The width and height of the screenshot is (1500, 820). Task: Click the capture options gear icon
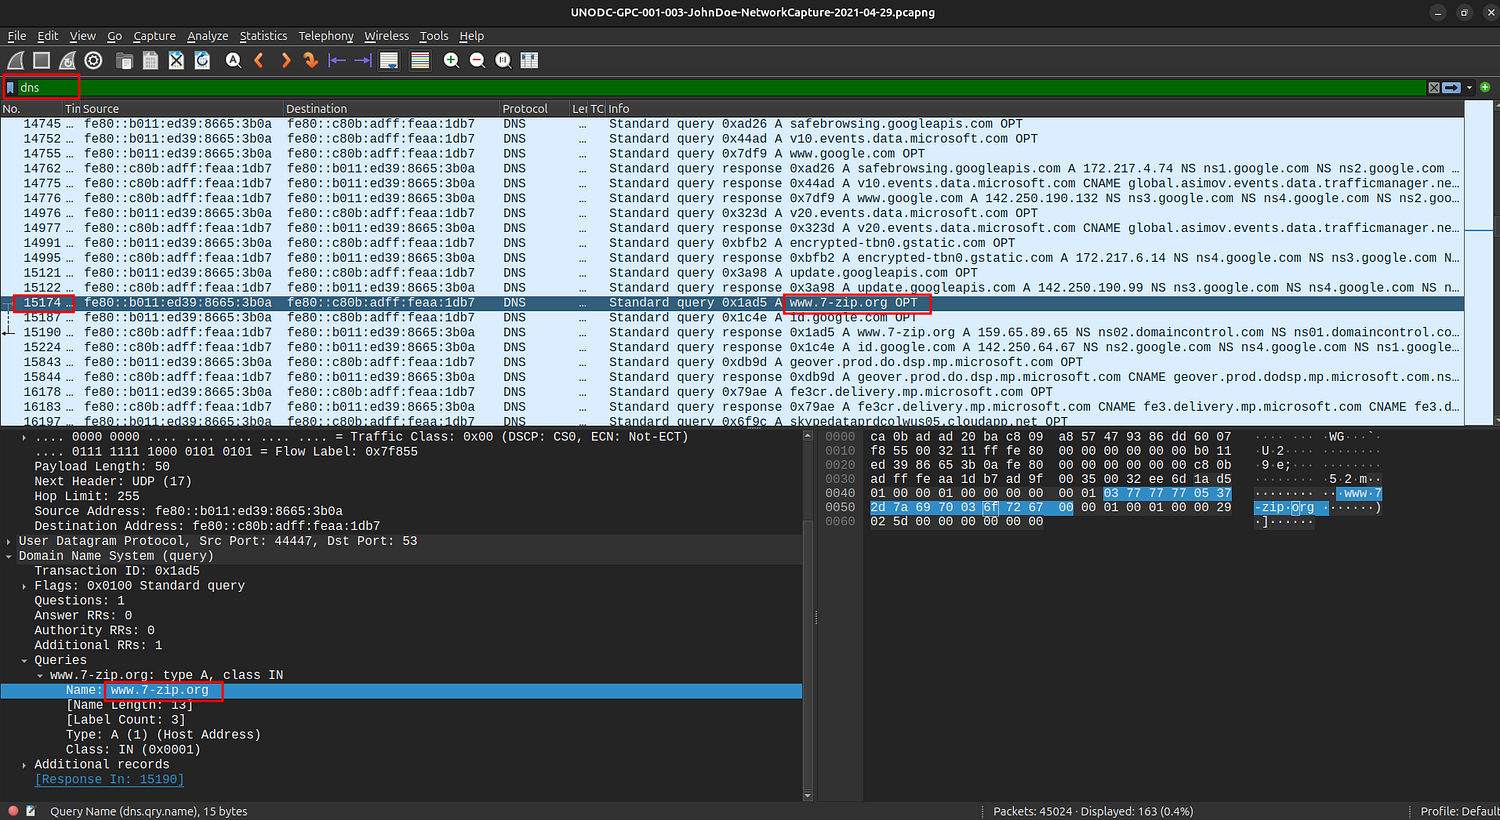93,61
